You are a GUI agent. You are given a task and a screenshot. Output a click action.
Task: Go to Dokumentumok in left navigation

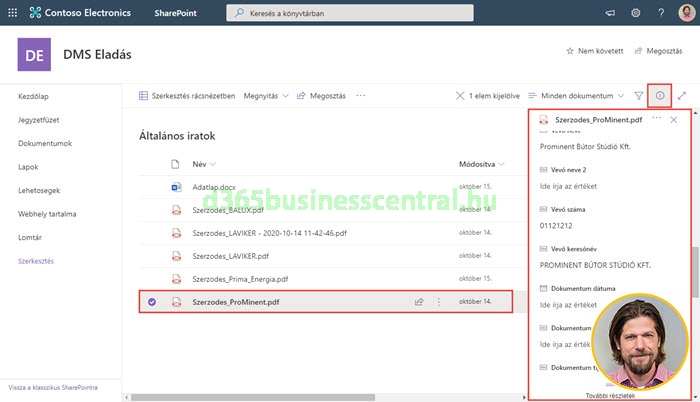[44, 143]
